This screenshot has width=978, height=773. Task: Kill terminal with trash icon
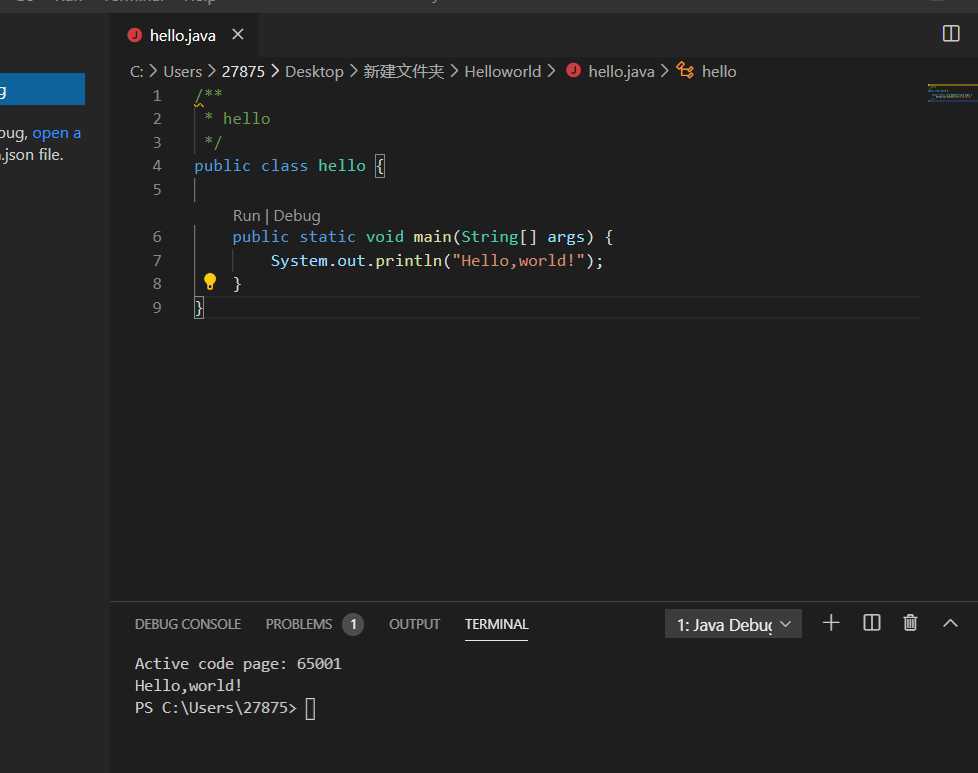tap(910, 623)
